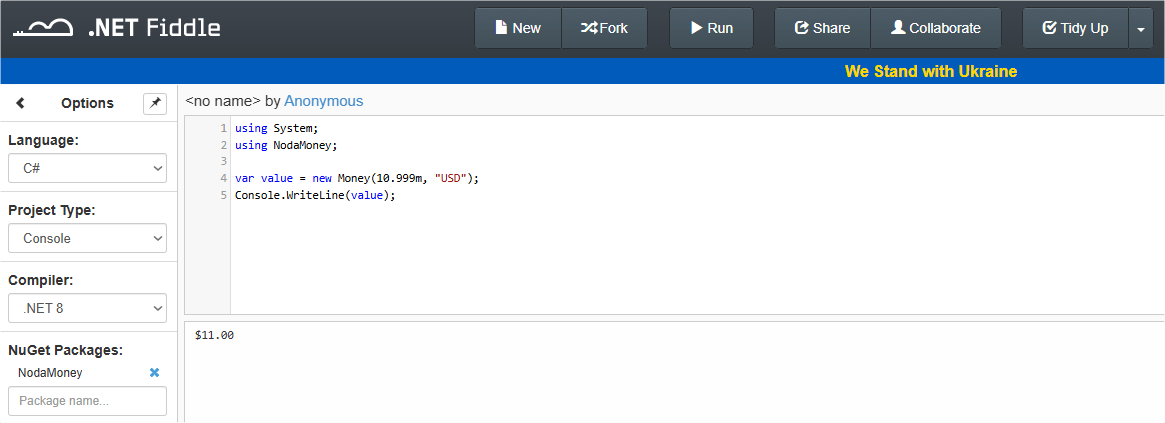Open the Compiler dropdown showing .NET 8
Screen dimensions: 1165x423
88,308
